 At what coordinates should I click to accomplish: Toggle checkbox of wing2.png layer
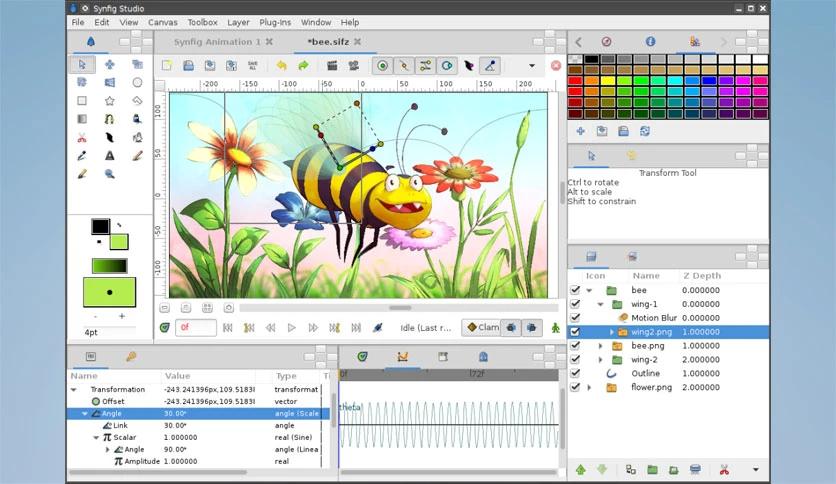point(575,332)
